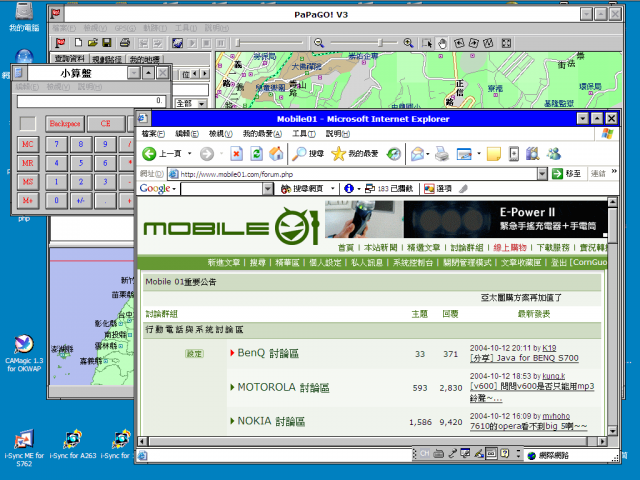Click 線上購物 link in Mobile01 navigation
Viewport: 640px width, 480px height.
pos(510,247)
